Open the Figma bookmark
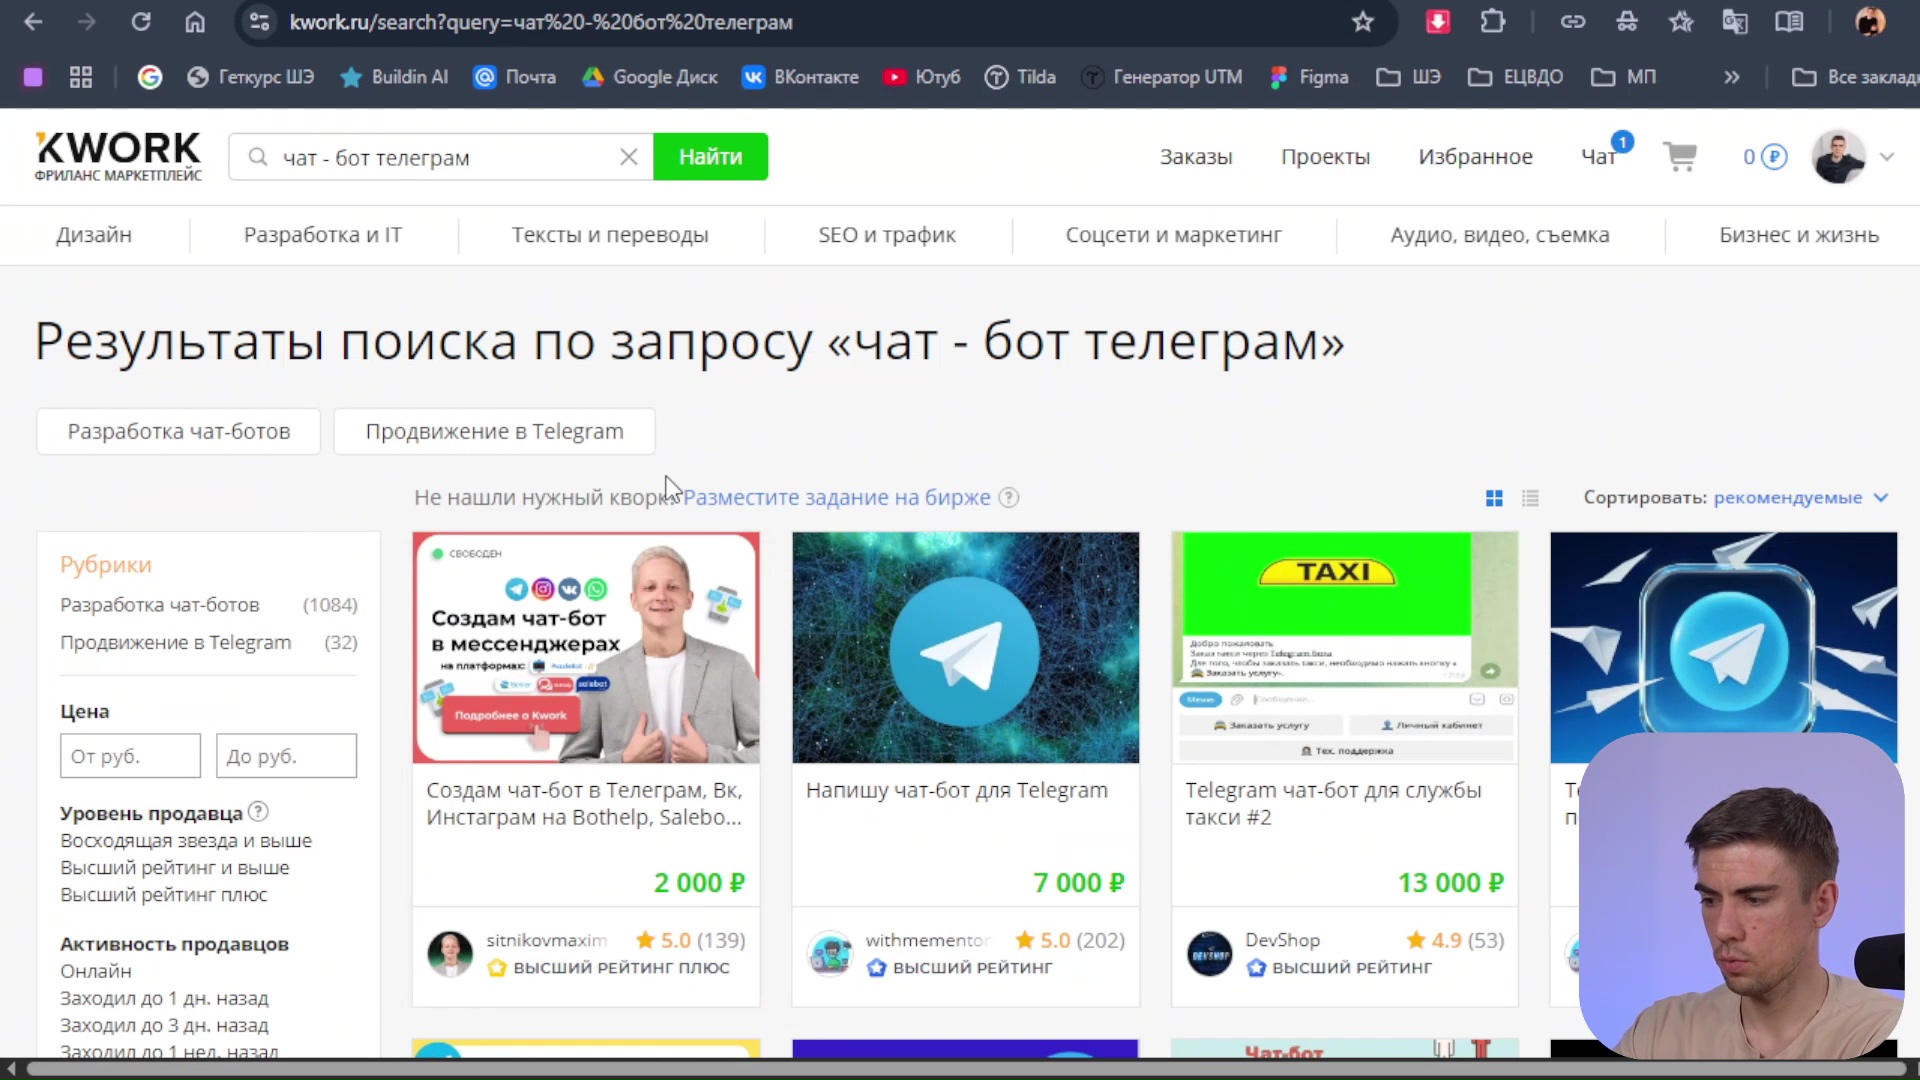Image resolution: width=1920 pixels, height=1080 pixels. [1309, 77]
